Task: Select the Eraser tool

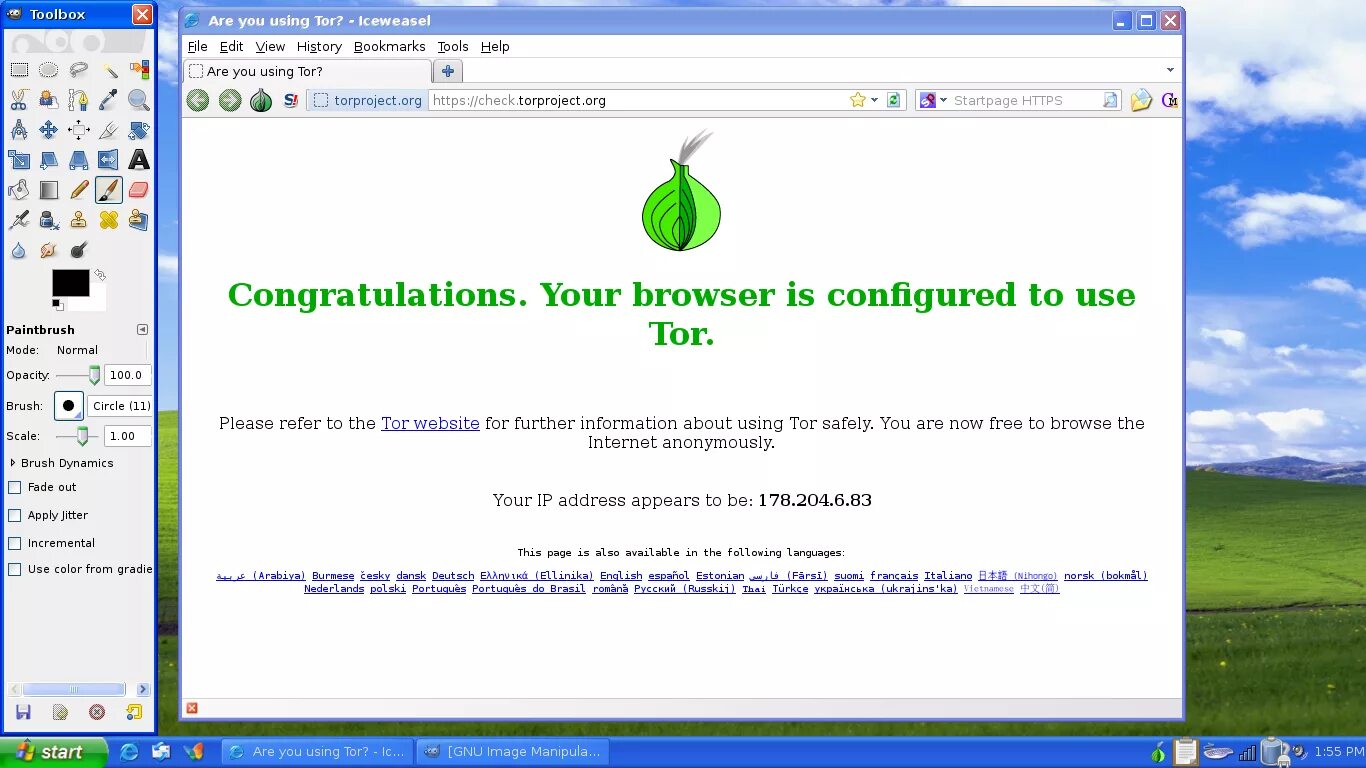Action: [x=139, y=190]
